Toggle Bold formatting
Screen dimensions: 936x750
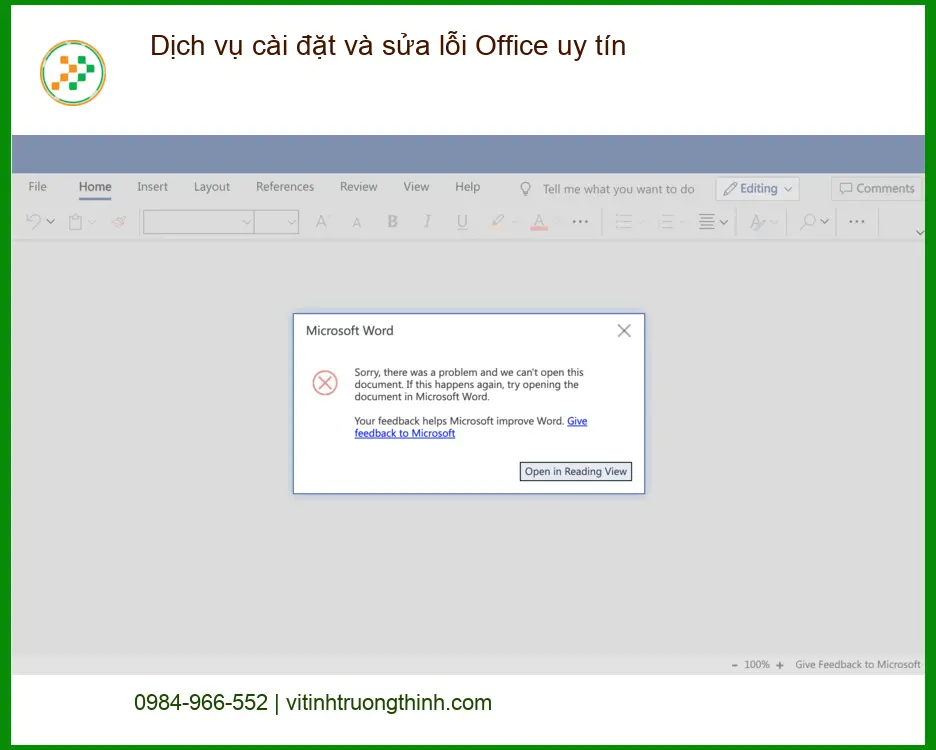pos(392,222)
